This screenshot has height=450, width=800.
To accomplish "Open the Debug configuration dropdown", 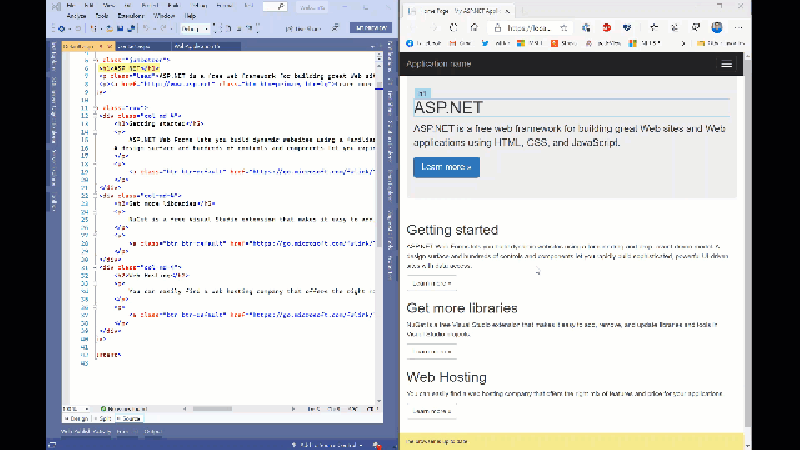I will (x=194, y=29).
